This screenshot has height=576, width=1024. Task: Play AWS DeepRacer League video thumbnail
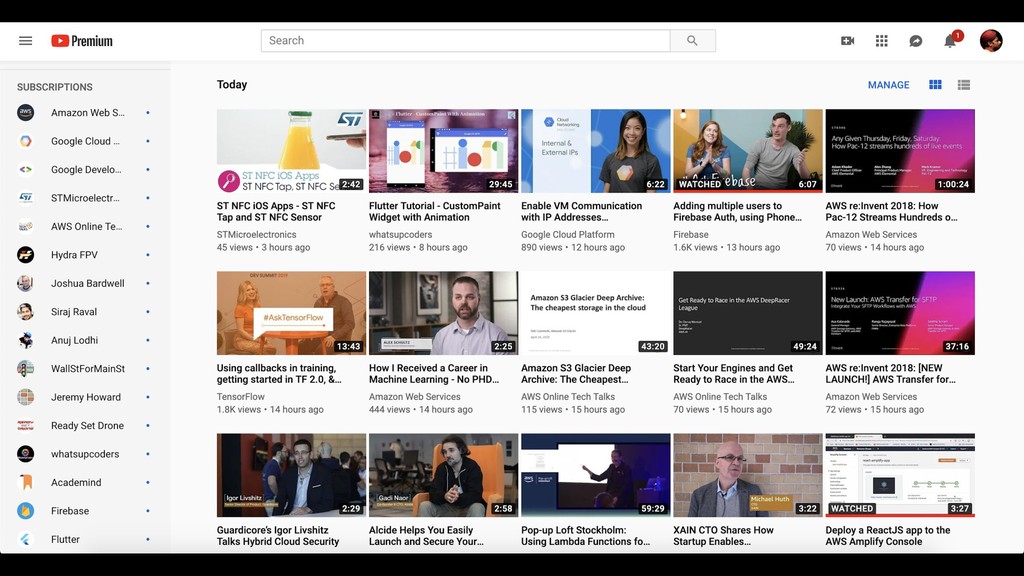[x=748, y=313]
